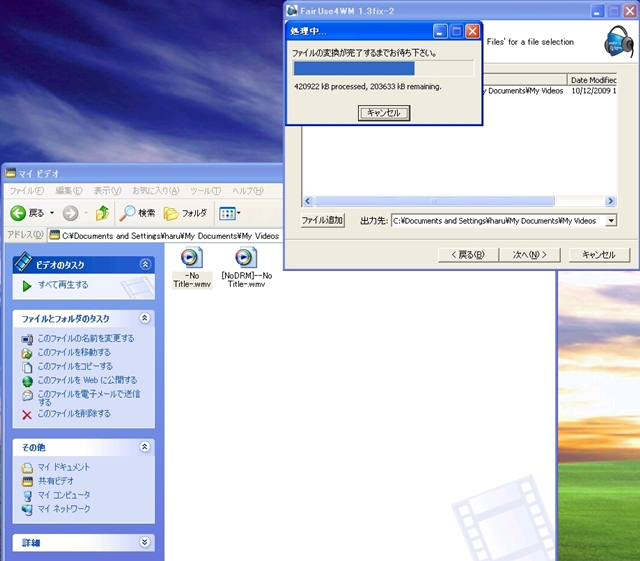Click copy this file (コピーする) task

[x=75, y=366]
